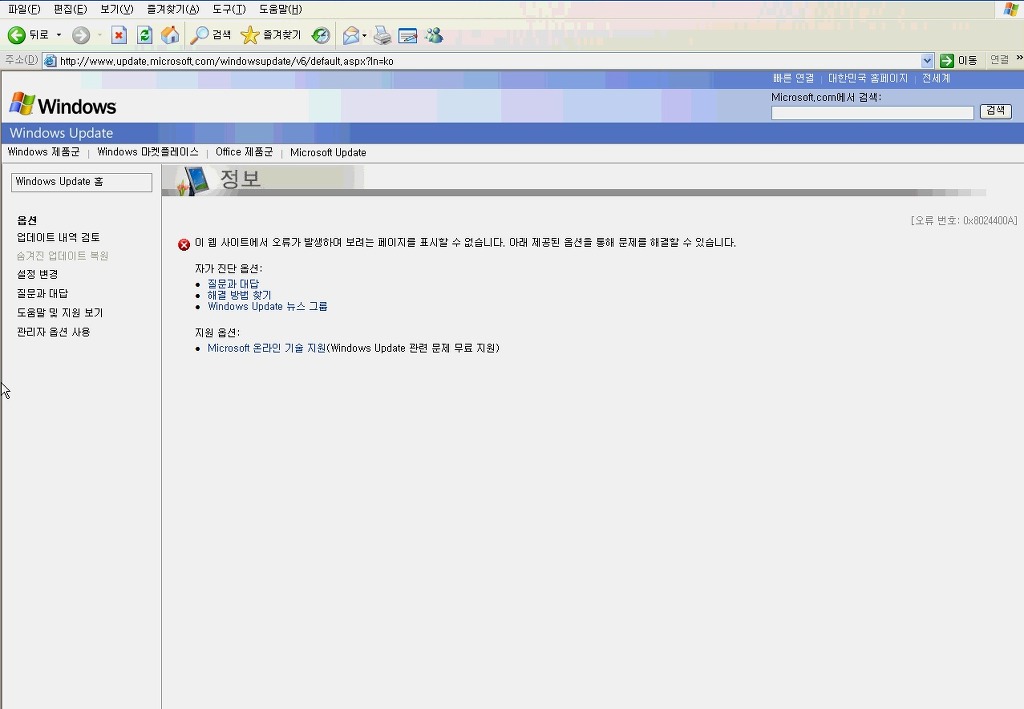
Task: Click the page icon left of the URL
Action: [50, 61]
